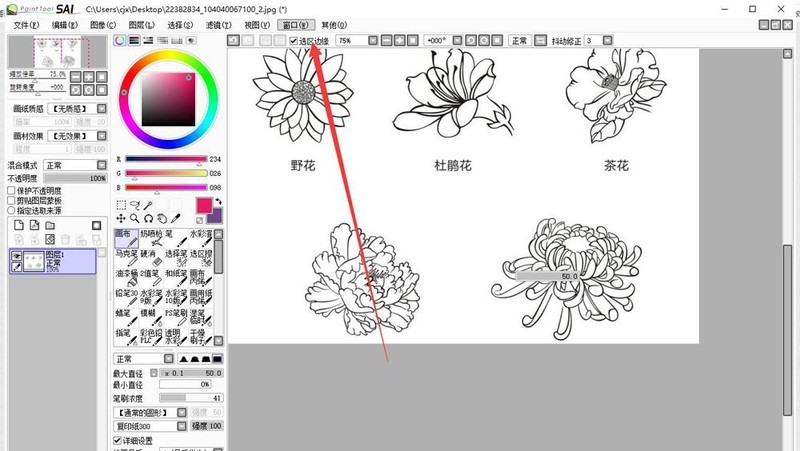Select the 指定选取来源 radio button

pyautogui.click(x=11, y=210)
